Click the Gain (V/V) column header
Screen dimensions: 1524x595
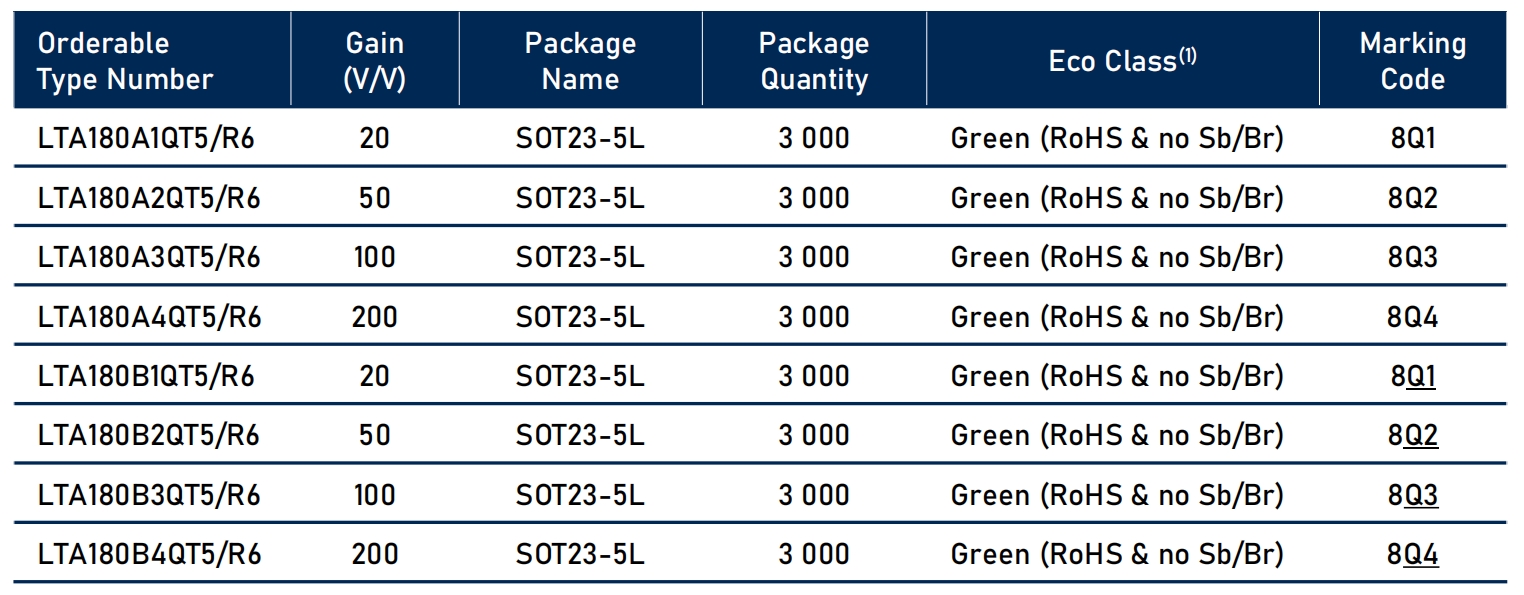coord(374,61)
